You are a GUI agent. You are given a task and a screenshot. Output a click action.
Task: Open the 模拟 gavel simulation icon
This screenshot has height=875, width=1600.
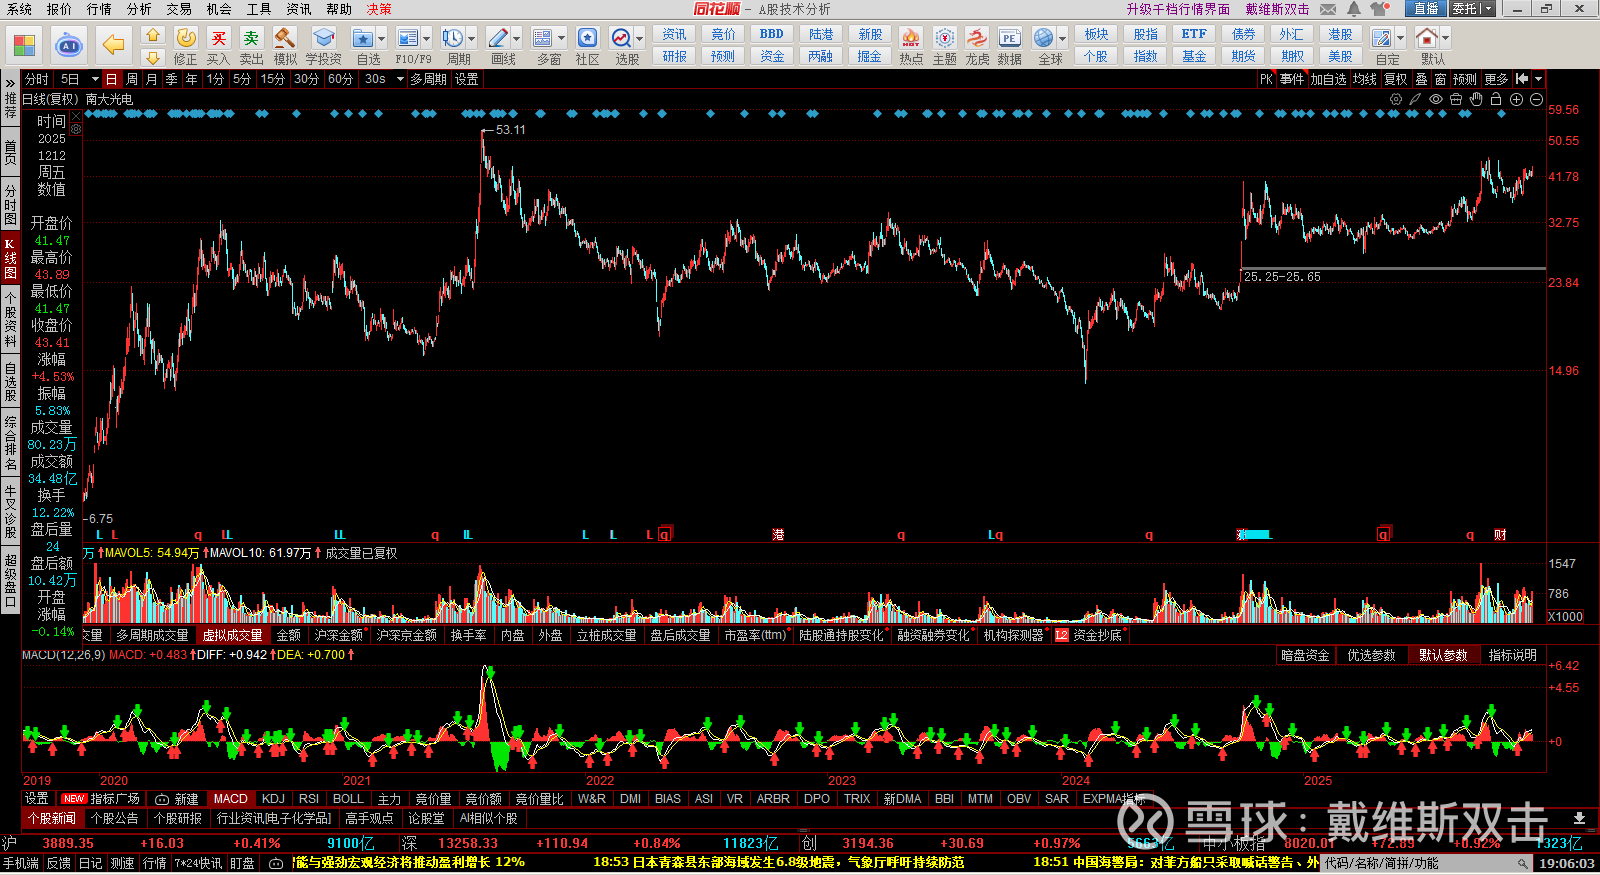285,38
